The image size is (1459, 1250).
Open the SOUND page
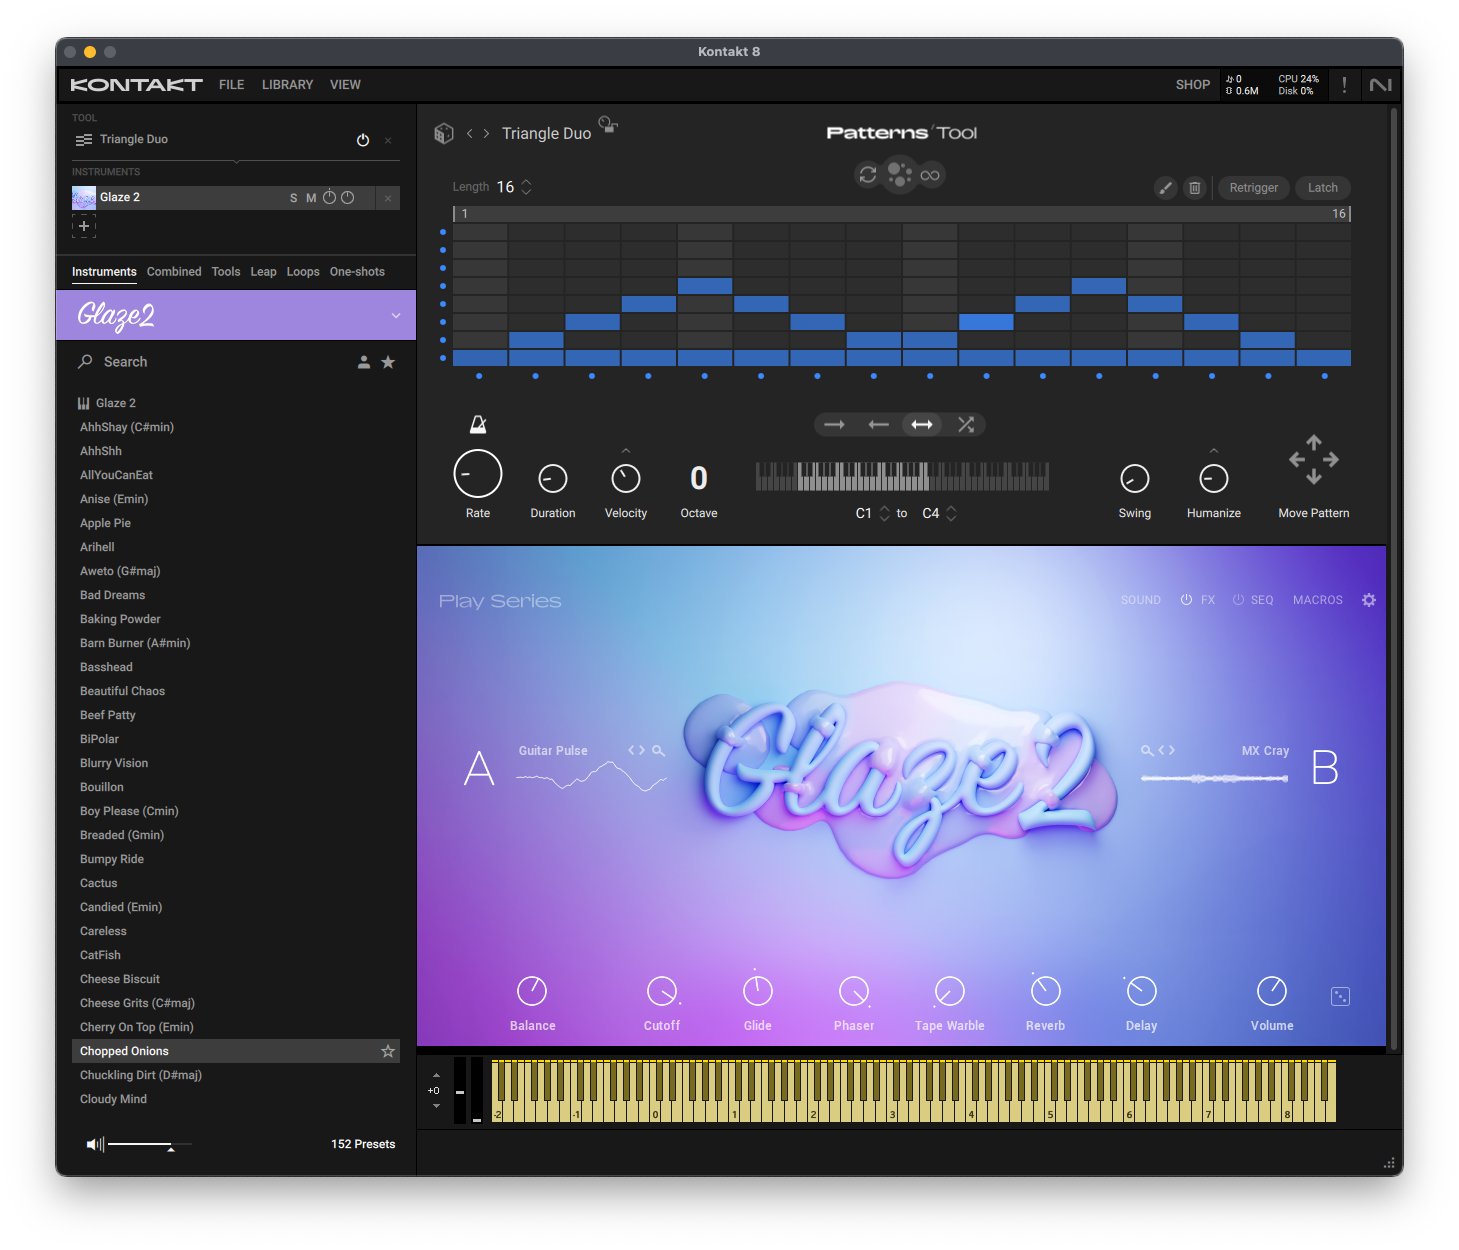coord(1141,600)
